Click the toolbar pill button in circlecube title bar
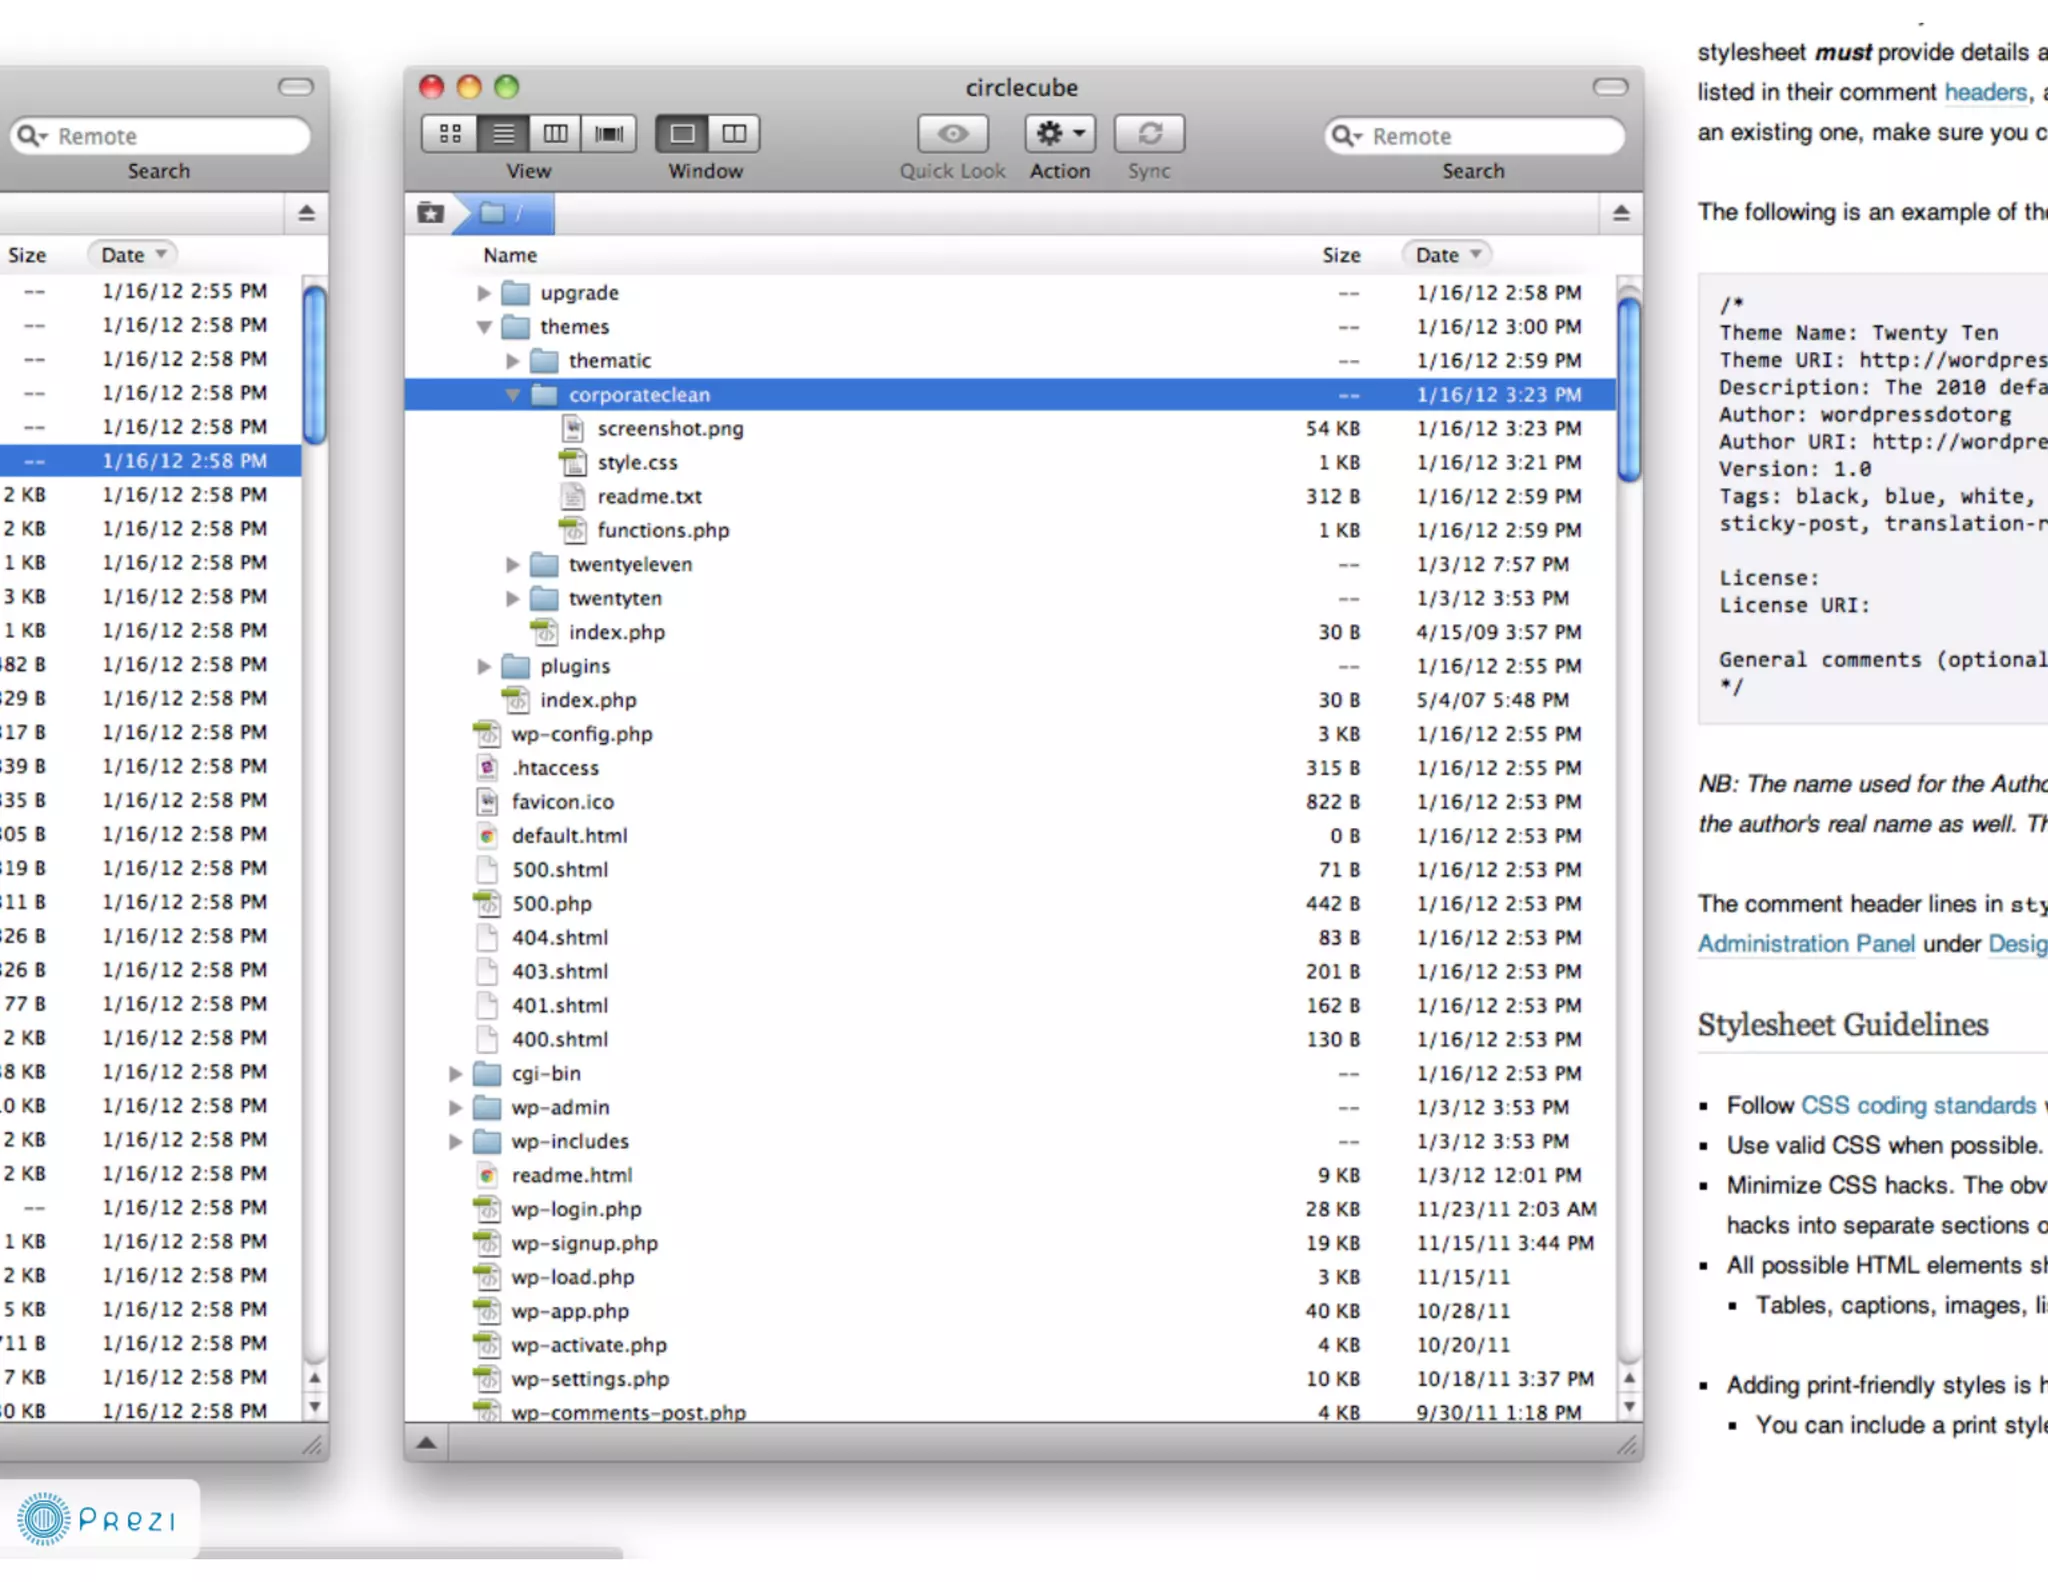2048x1582 pixels. [1610, 87]
